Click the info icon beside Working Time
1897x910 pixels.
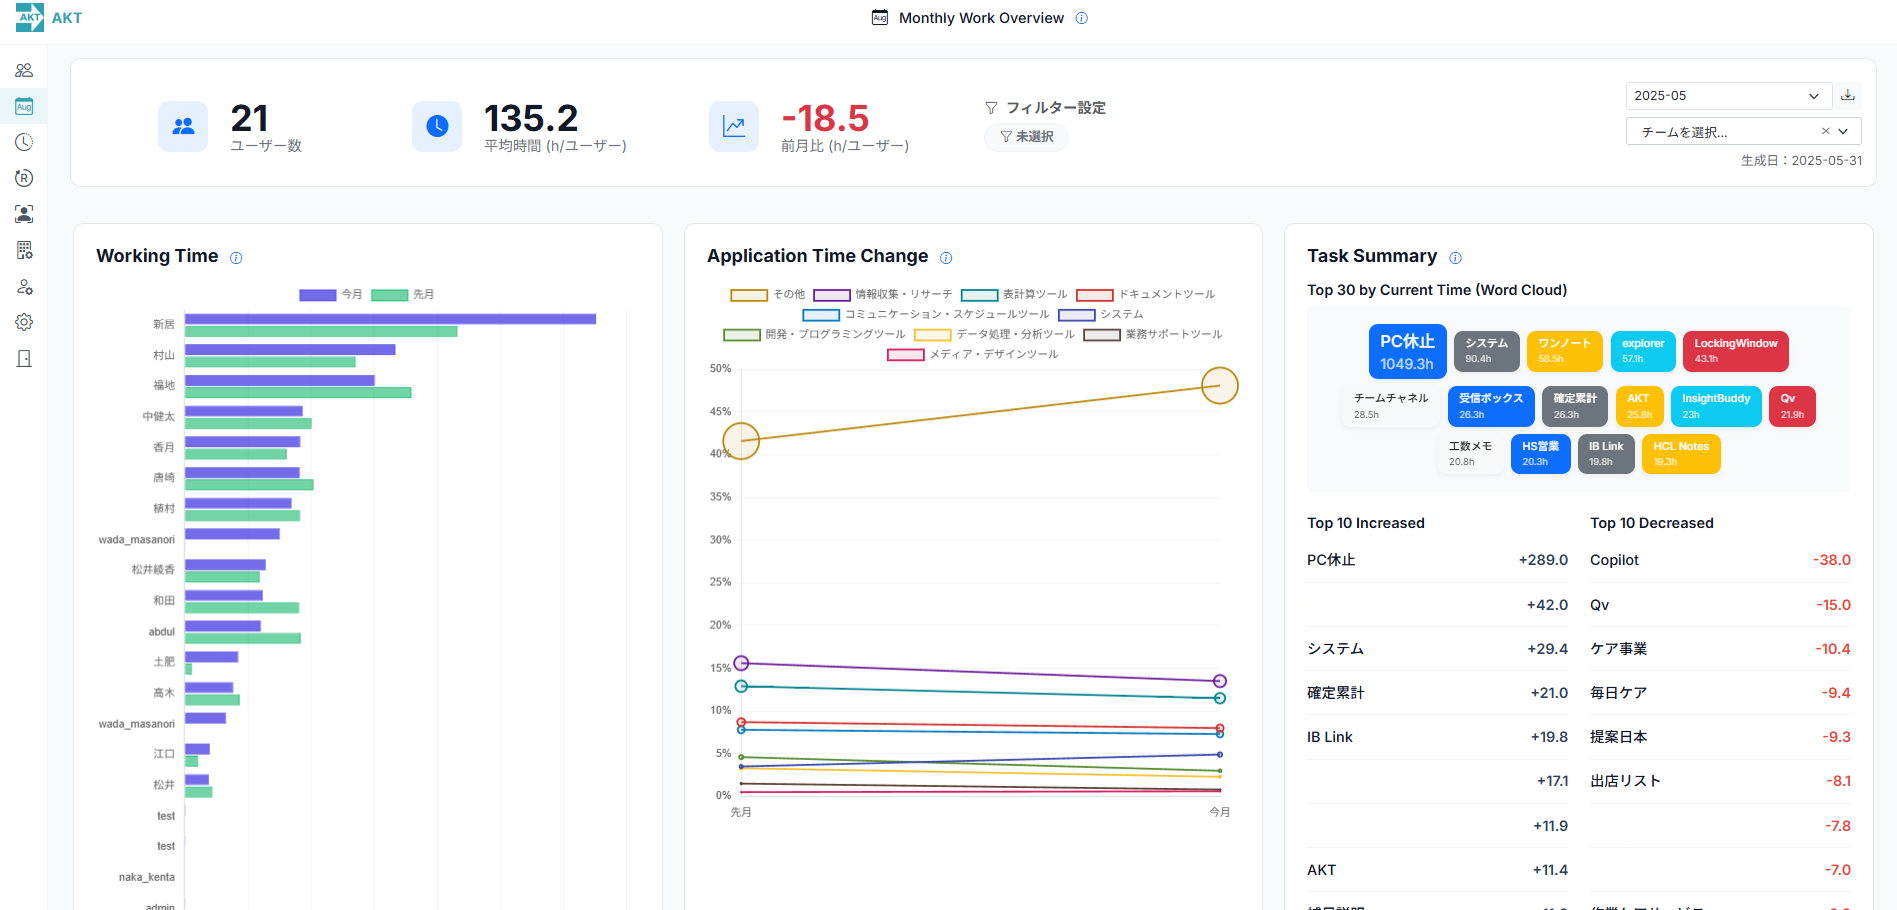coord(236,258)
